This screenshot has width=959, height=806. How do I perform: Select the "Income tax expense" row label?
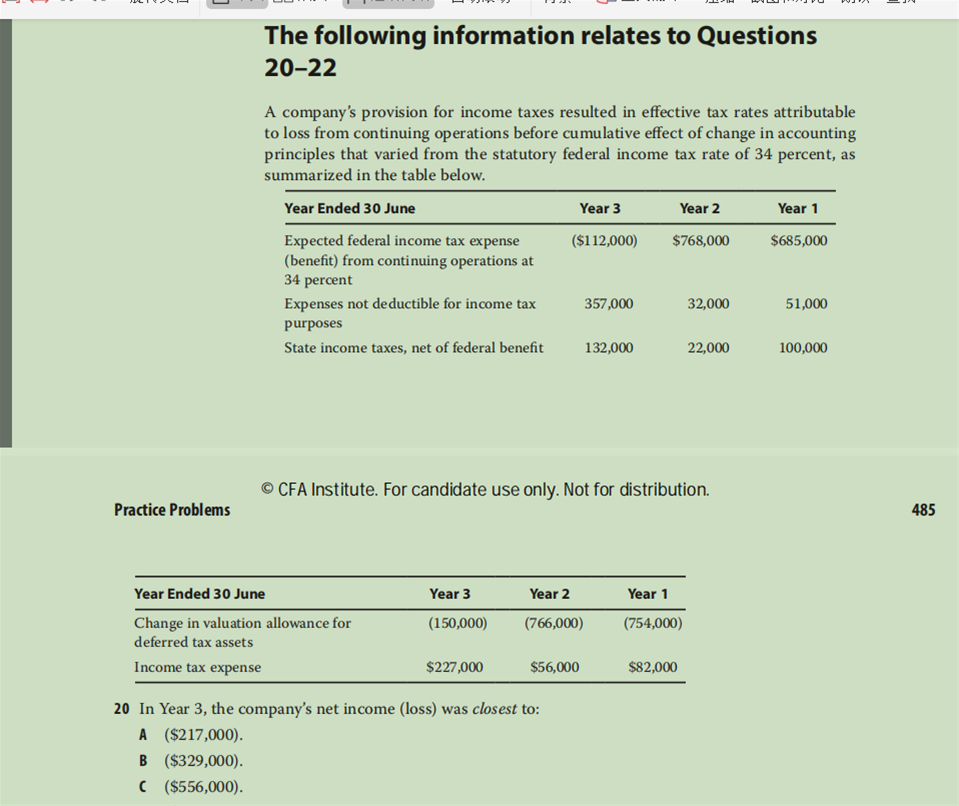(198, 667)
